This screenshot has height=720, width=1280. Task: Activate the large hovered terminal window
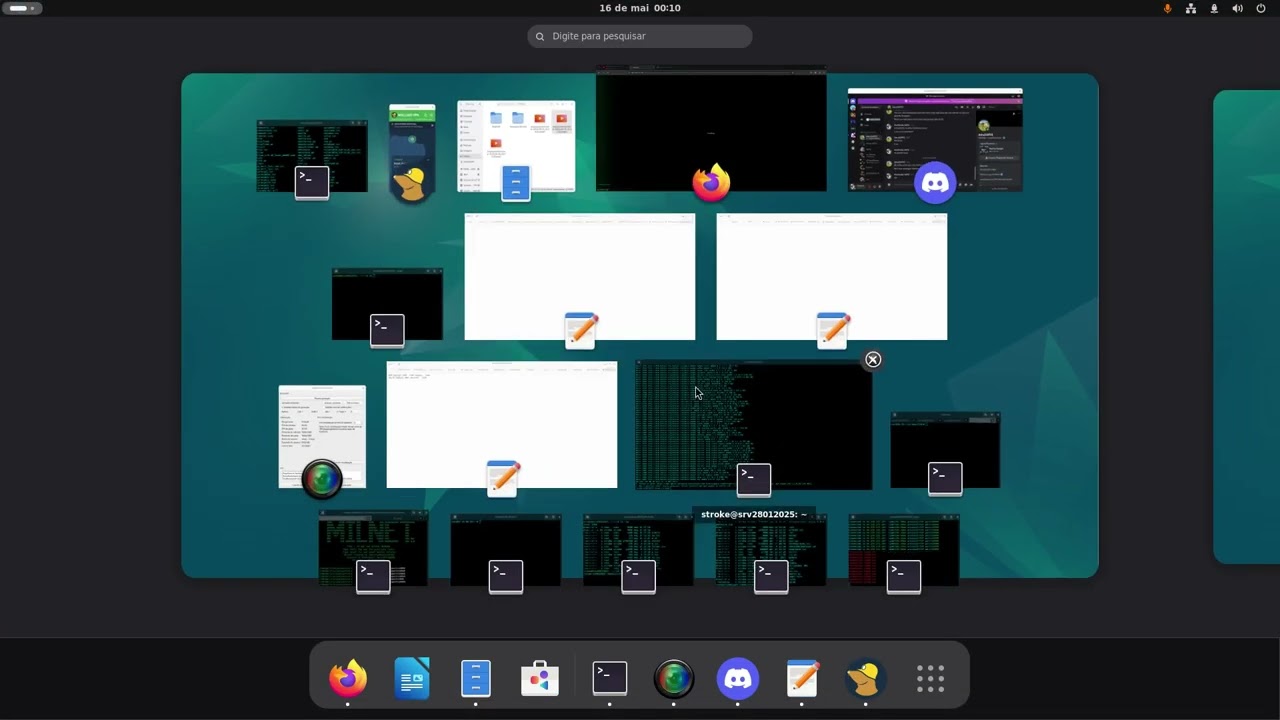(x=753, y=425)
